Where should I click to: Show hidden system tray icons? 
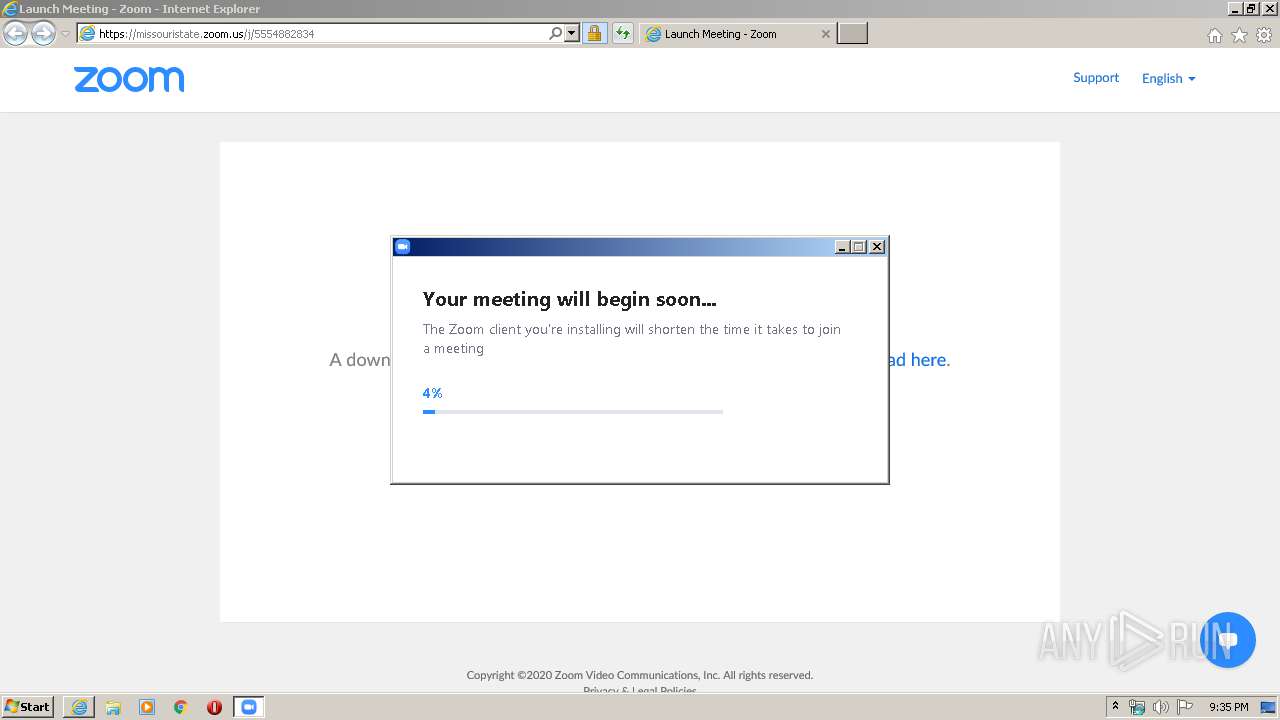(1115, 706)
